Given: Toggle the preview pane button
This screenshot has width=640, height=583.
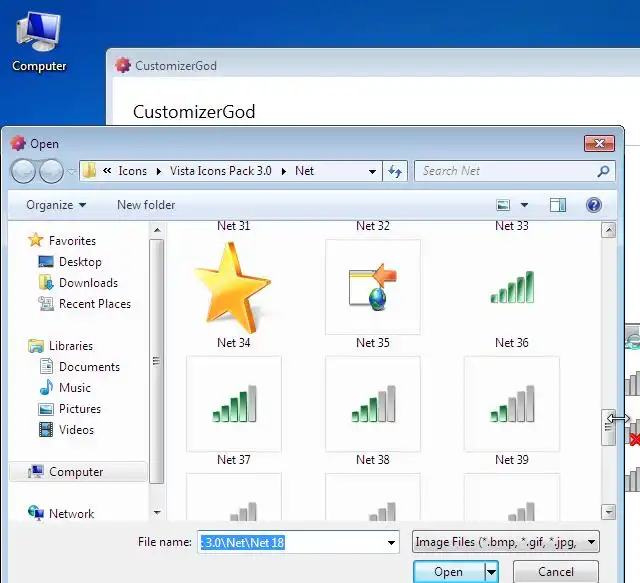Looking at the screenshot, I should (x=558, y=205).
